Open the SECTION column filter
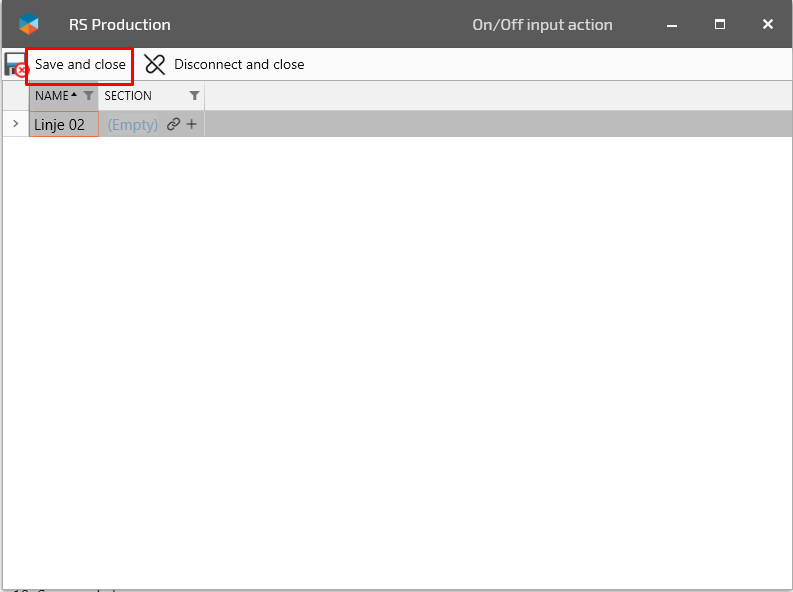Viewport: 793px width, 592px height. 194,96
